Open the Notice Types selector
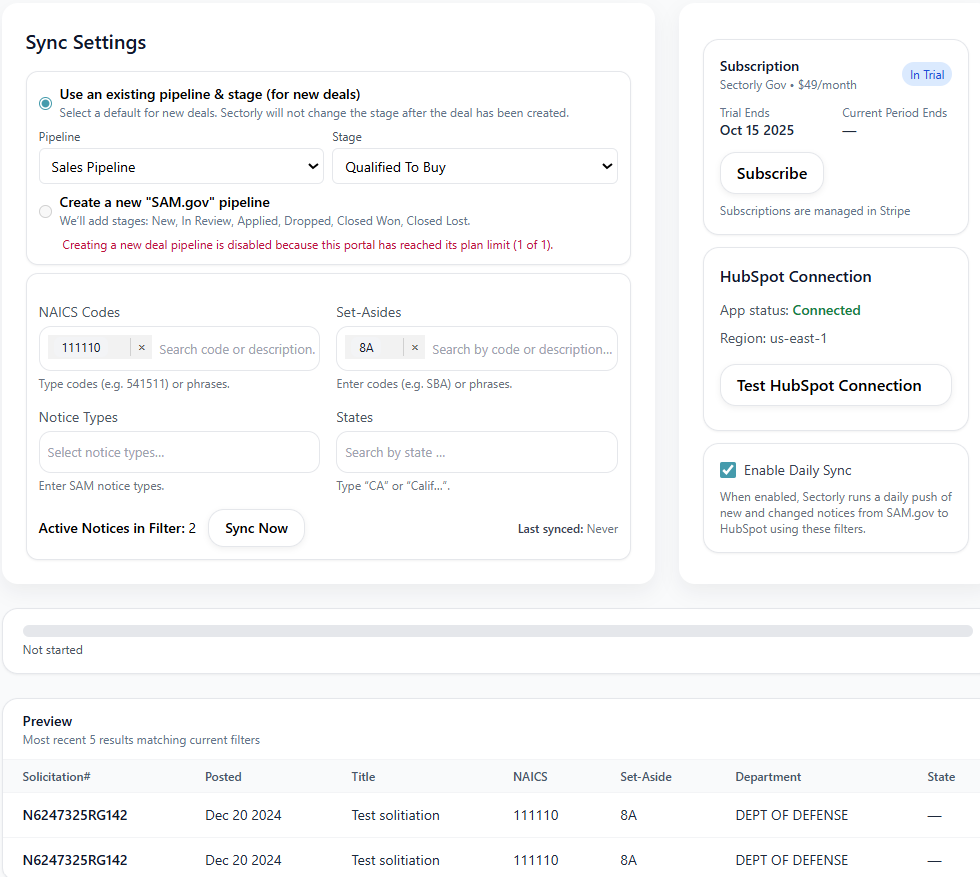Screen dimensions: 980x877 (x=179, y=452)
